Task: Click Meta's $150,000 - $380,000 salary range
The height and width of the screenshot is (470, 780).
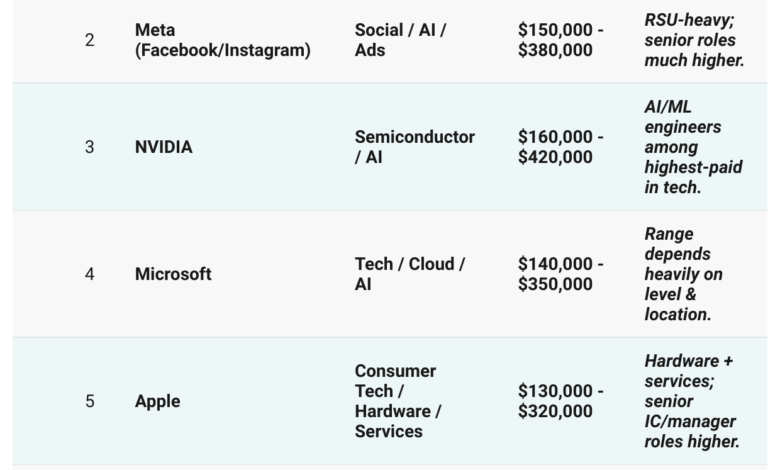Action: point(560,40)
